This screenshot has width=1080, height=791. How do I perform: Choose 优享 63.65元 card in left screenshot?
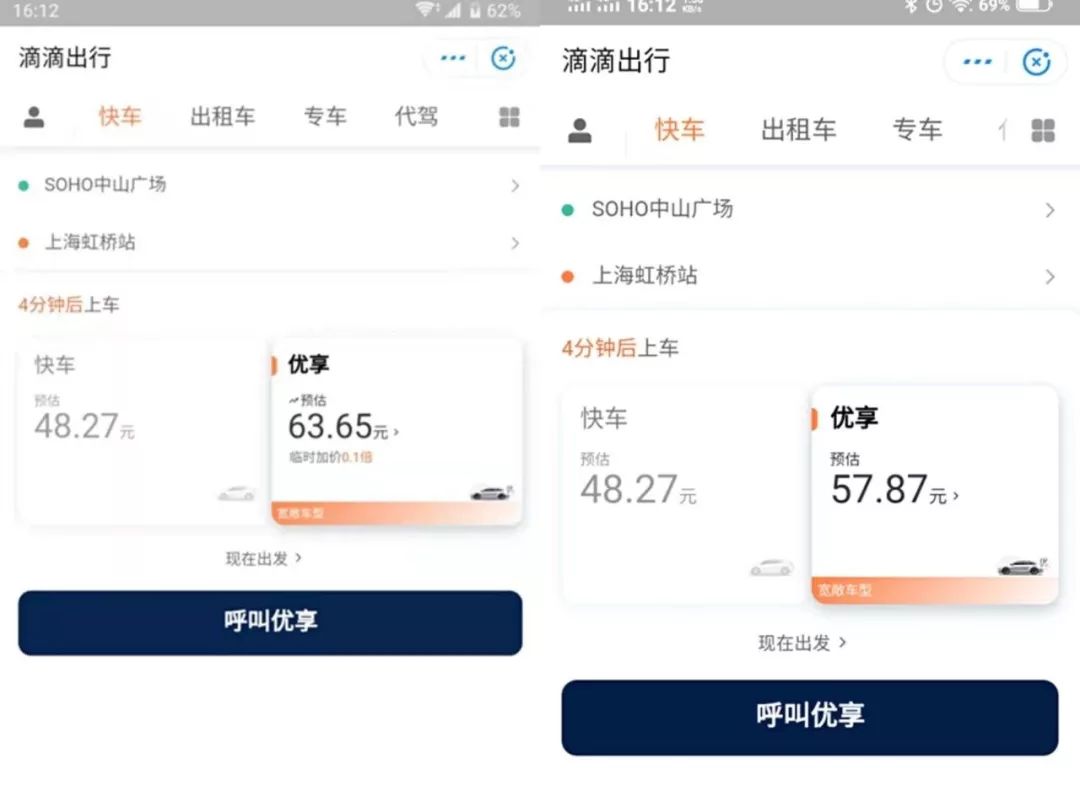click(x=397, y=431)
